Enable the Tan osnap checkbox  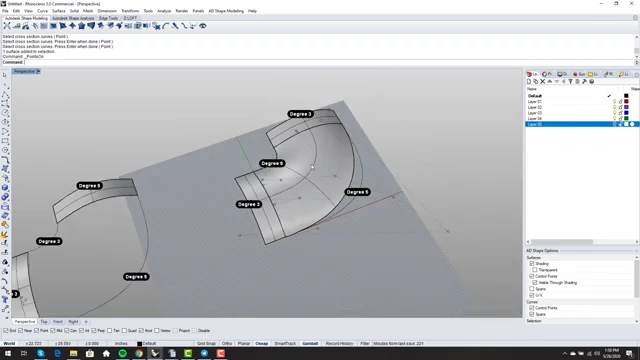click(109, 331)
